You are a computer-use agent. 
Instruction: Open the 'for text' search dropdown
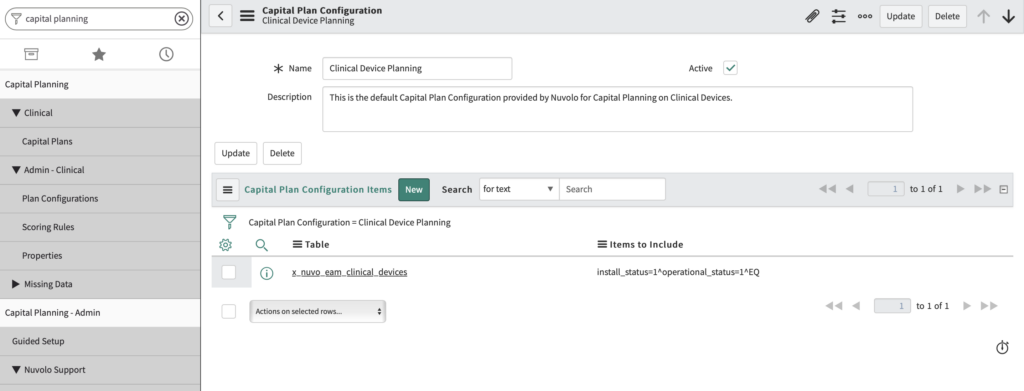click(519, 189)
